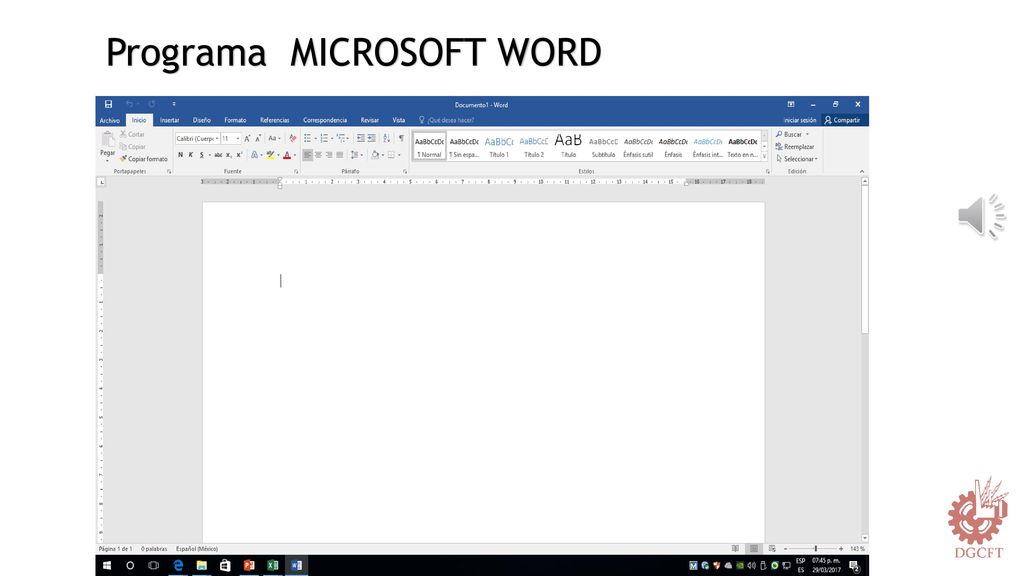Justify the text

click(x=340, y=155)
